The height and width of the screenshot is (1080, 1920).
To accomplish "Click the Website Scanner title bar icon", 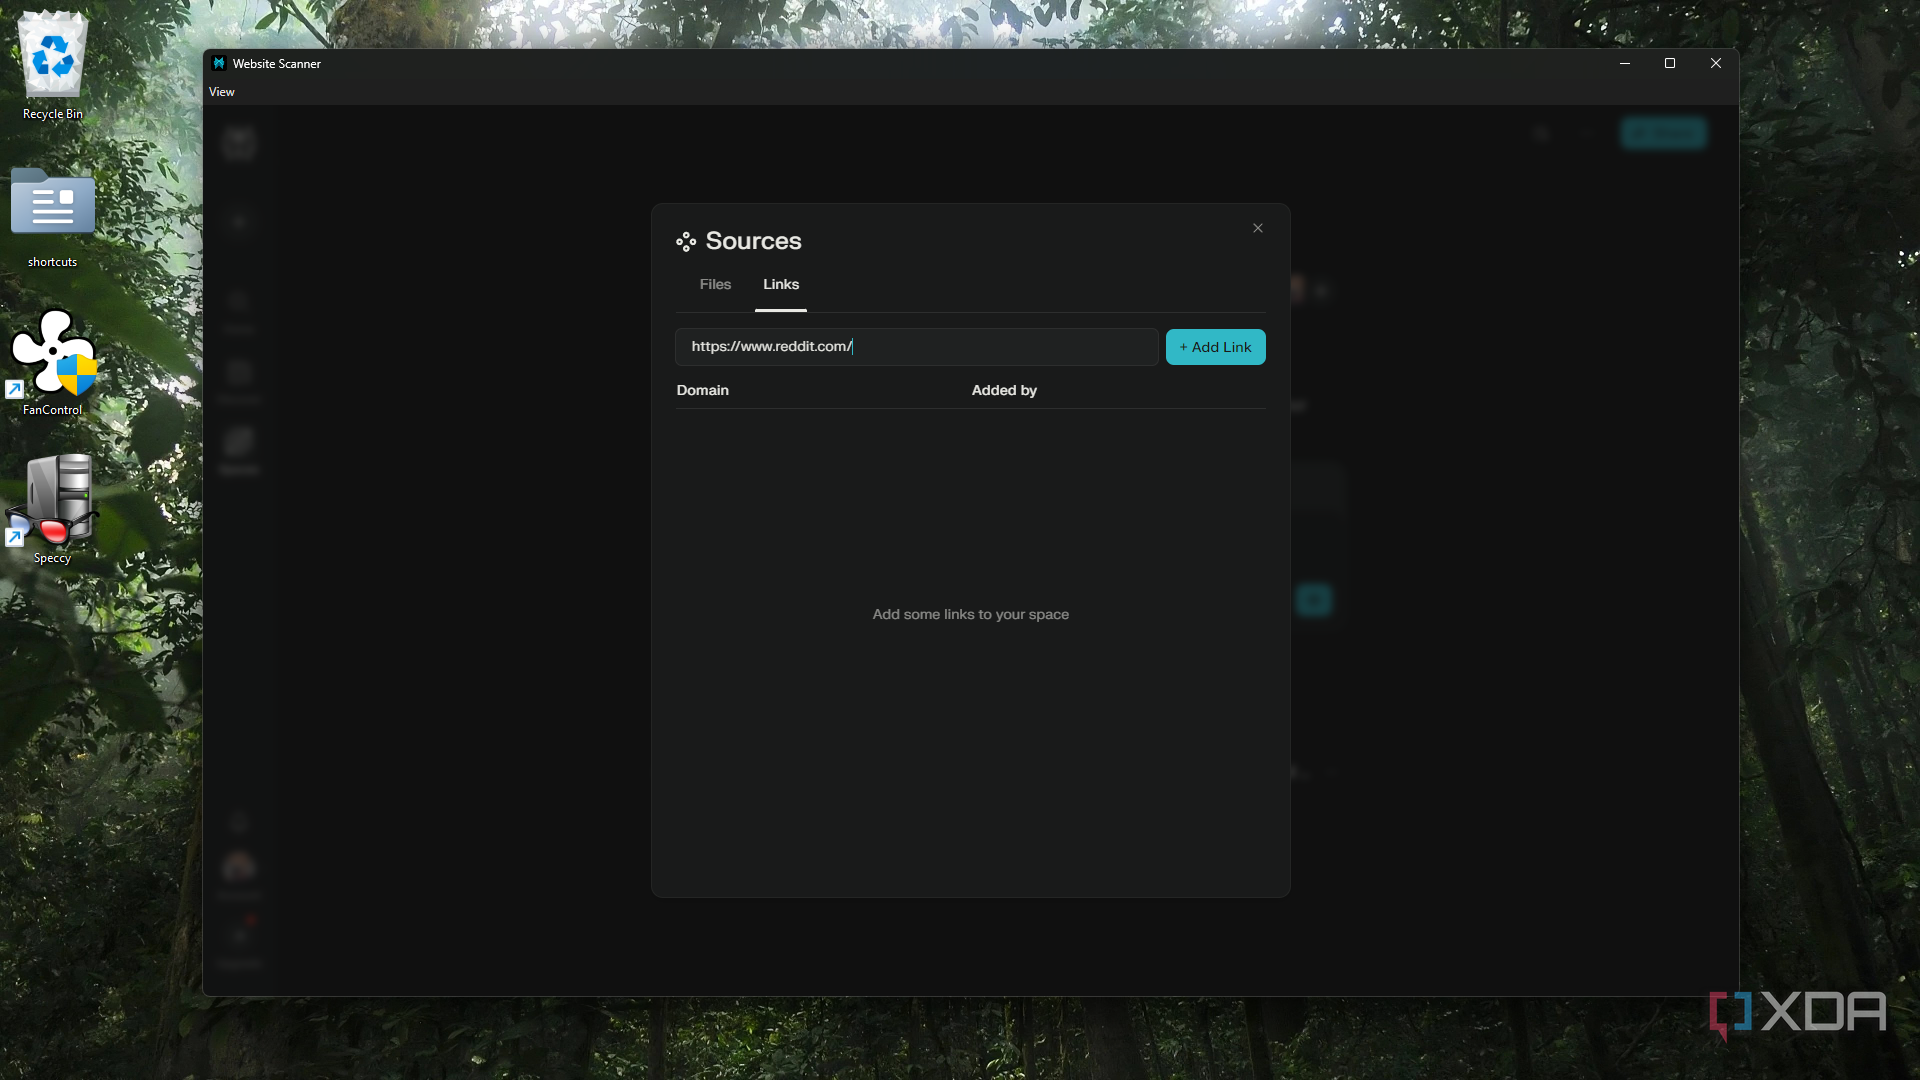I will (219, 63).
